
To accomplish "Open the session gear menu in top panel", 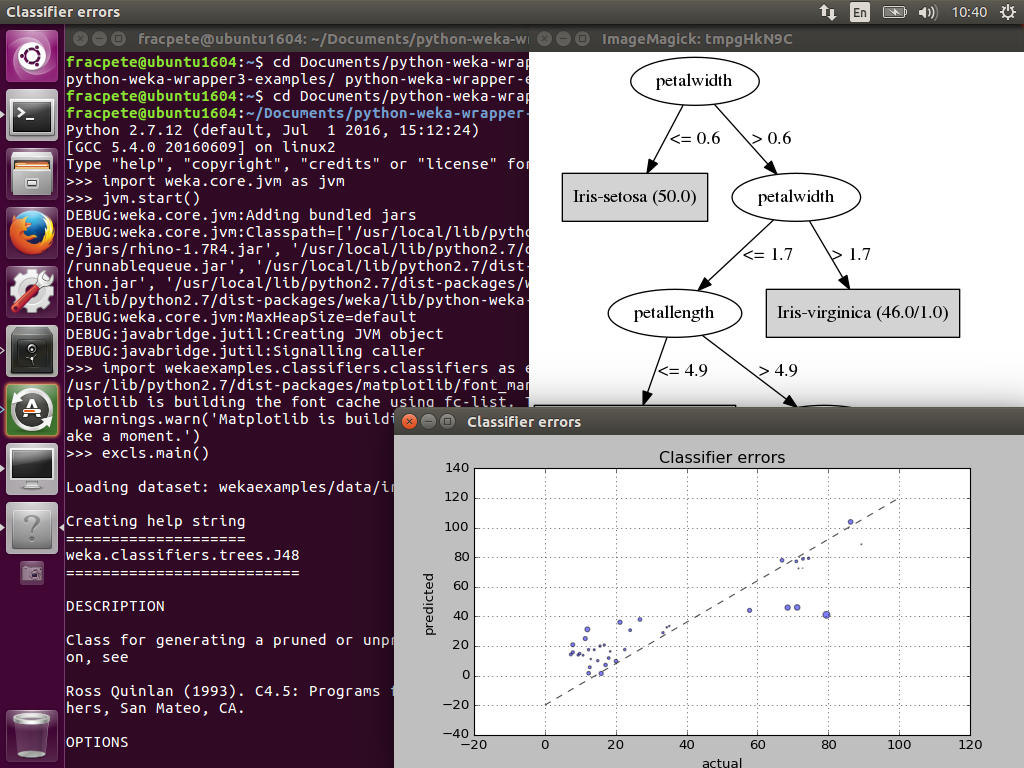I will 1005,12.
